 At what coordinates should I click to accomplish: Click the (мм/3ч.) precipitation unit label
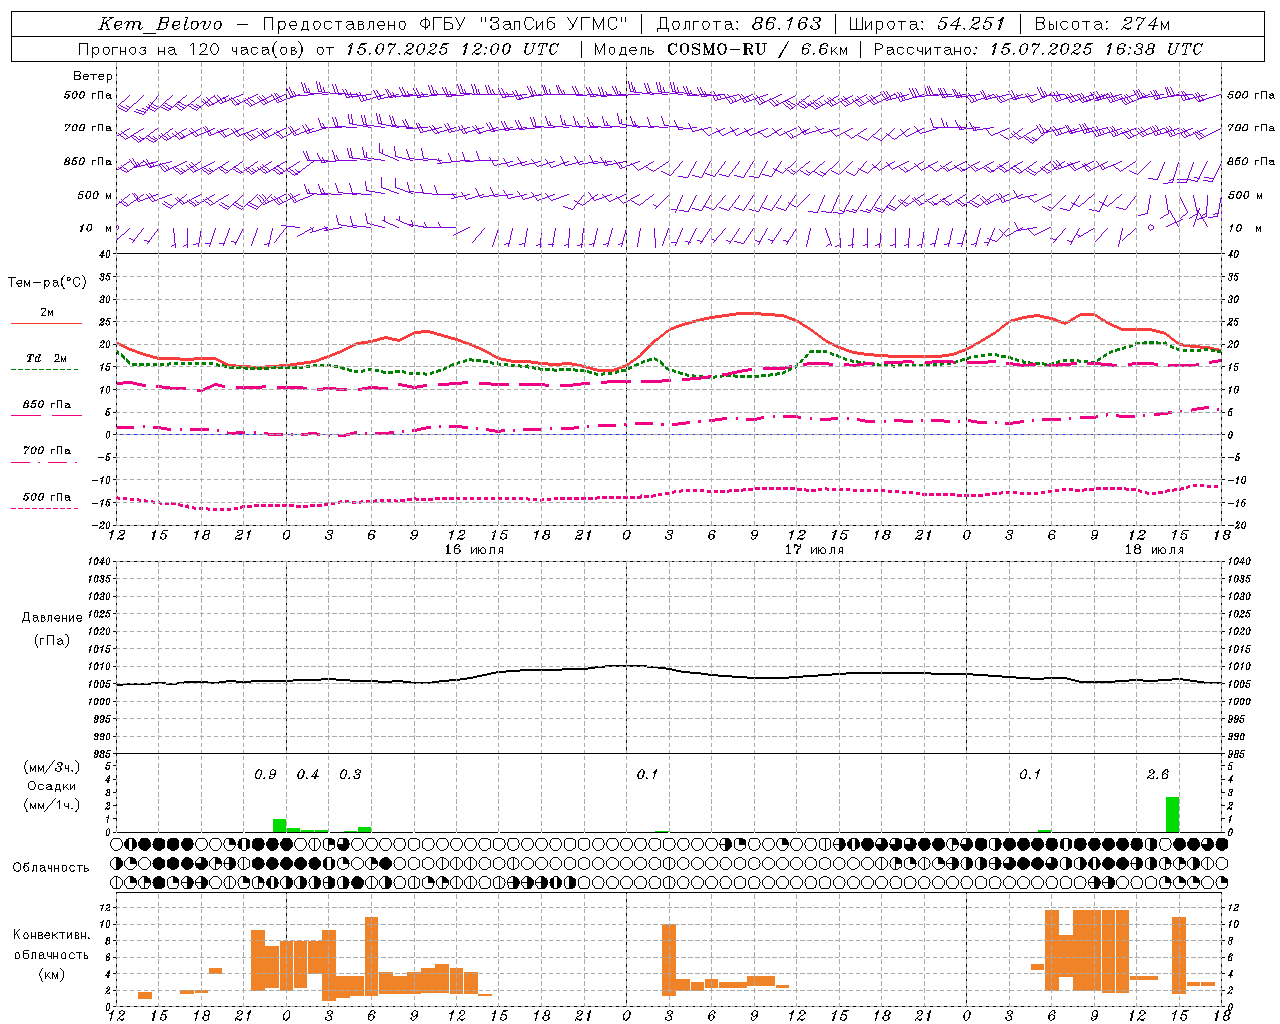[x=51, y=767]
